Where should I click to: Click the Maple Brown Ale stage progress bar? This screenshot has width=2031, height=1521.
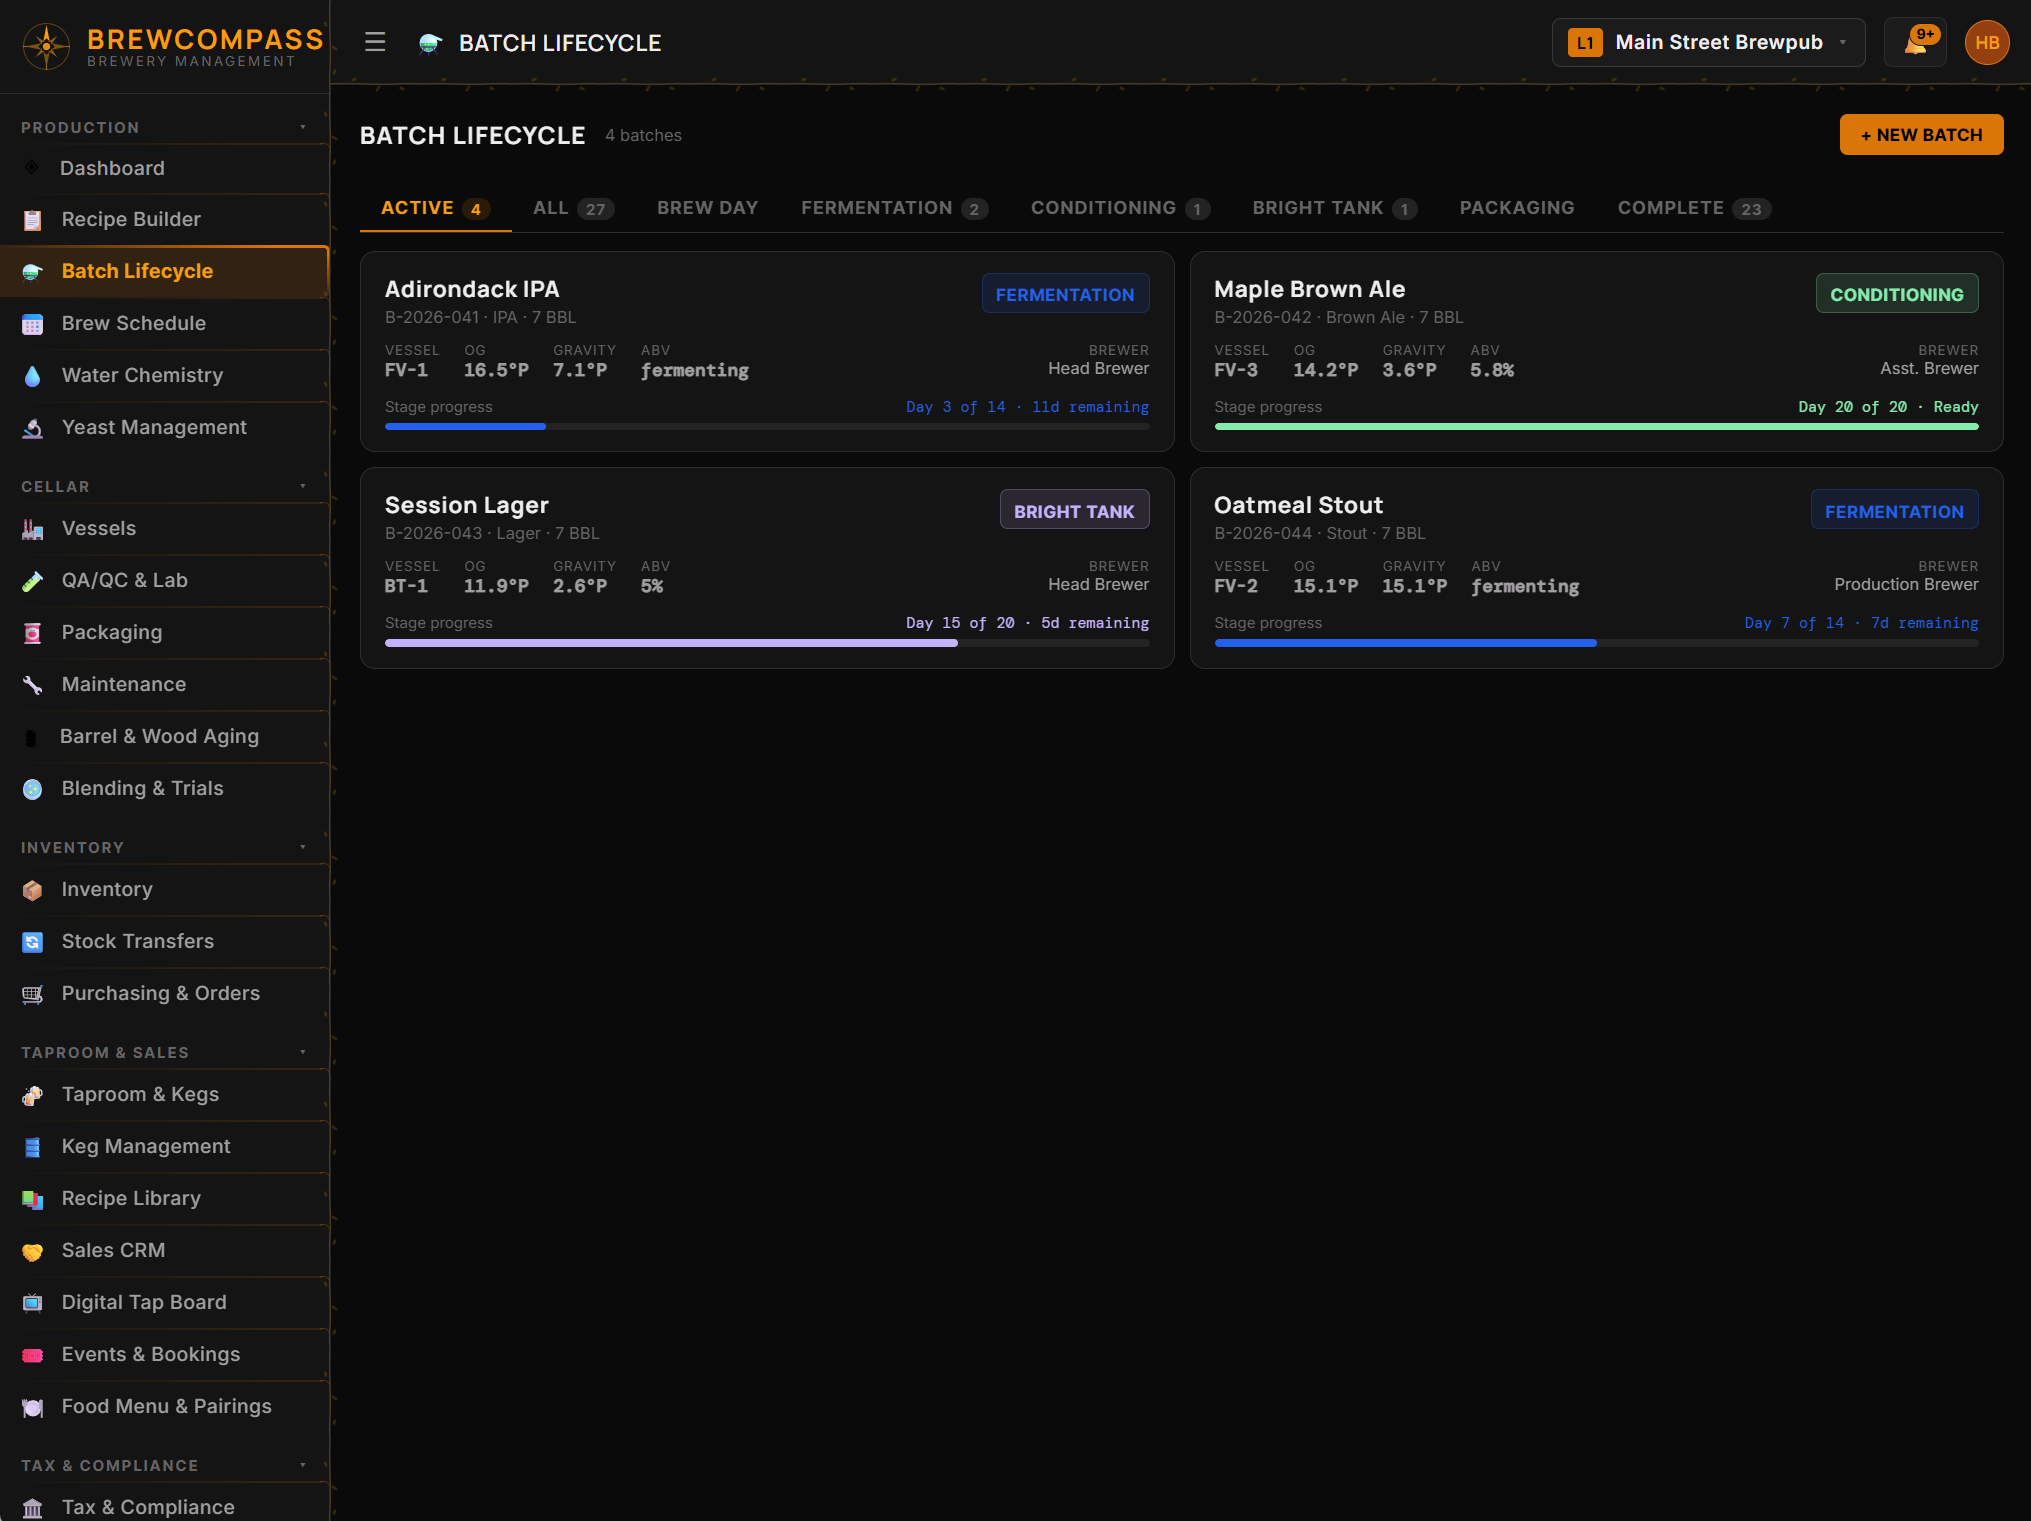pos(1596,427)
